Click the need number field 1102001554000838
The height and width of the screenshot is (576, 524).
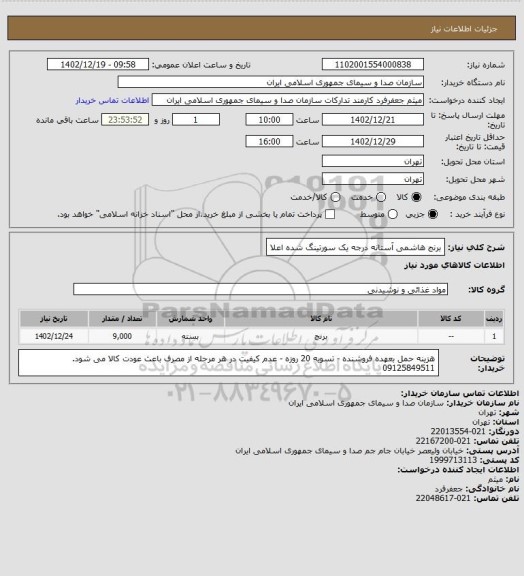point(373,64)
